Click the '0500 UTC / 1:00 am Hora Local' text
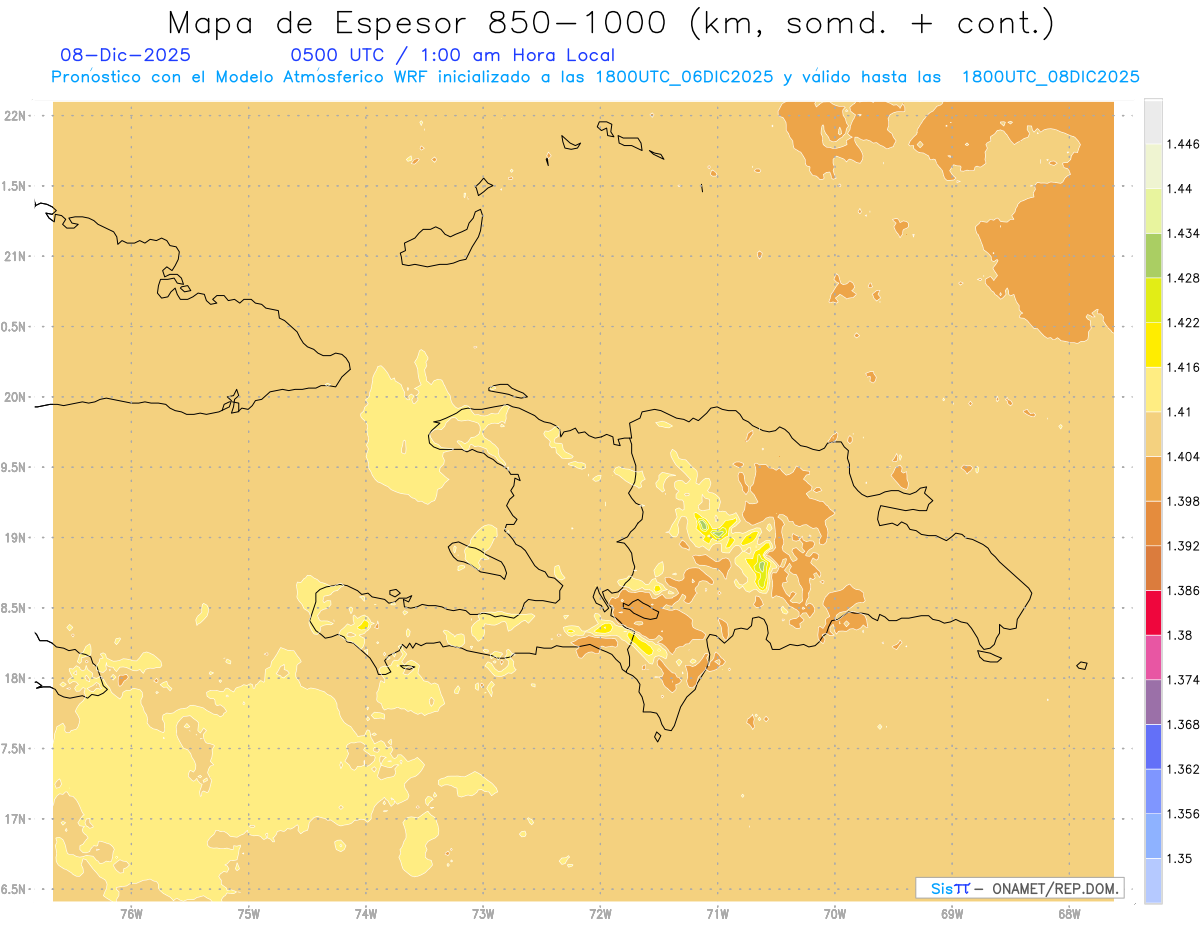 coord(452,56)
